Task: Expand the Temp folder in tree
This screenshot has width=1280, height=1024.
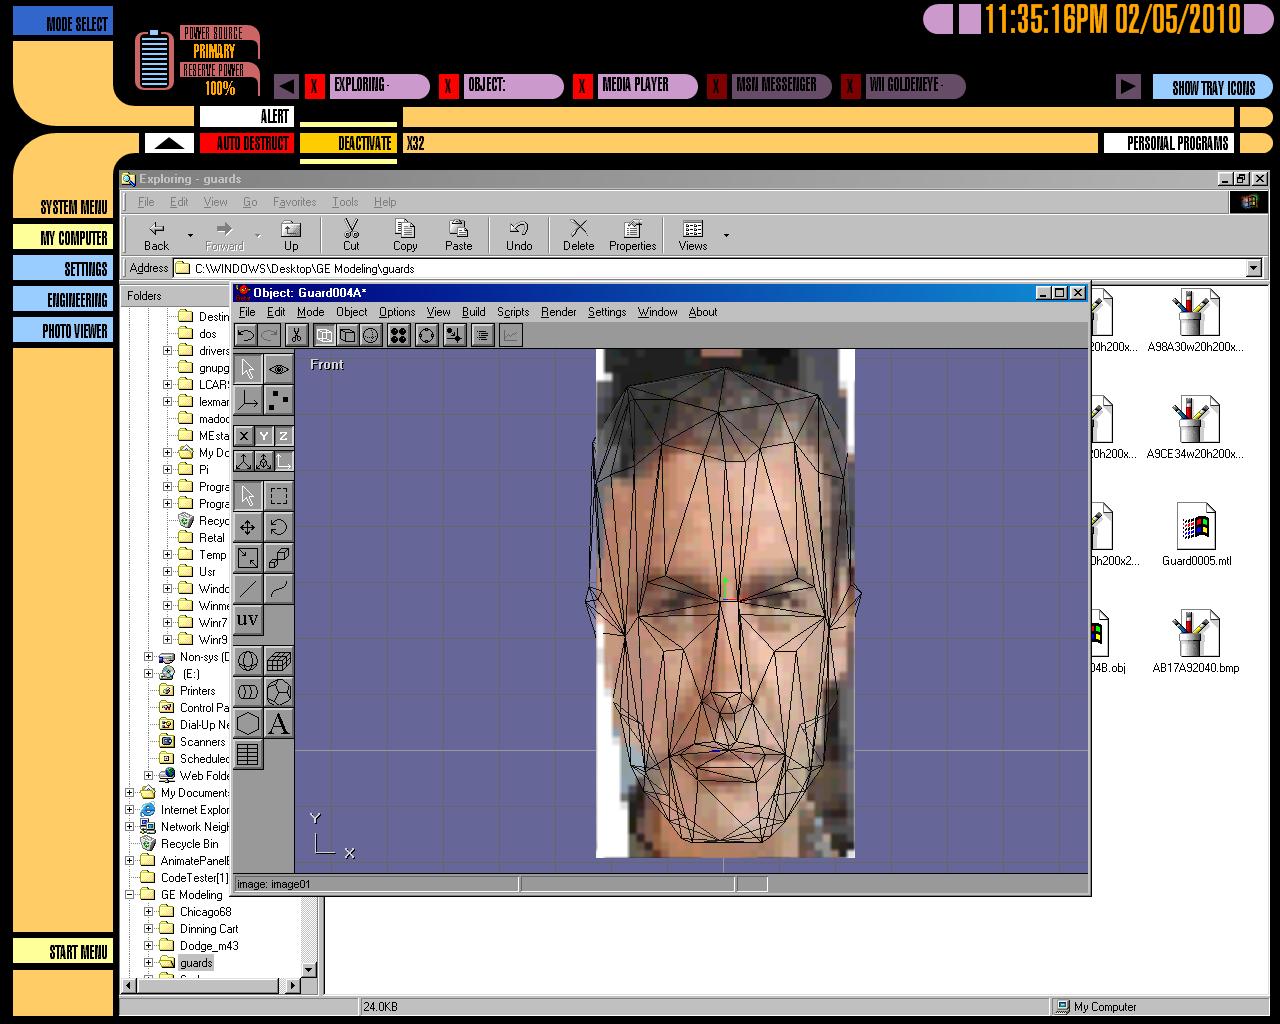Action: [x=168, y=555]
